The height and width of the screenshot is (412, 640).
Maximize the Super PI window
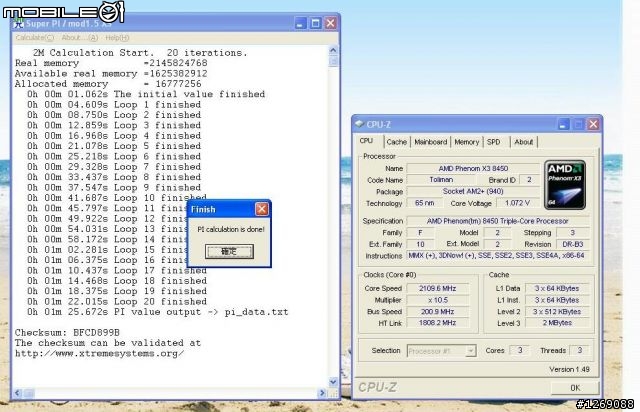[x=316, y=23]
